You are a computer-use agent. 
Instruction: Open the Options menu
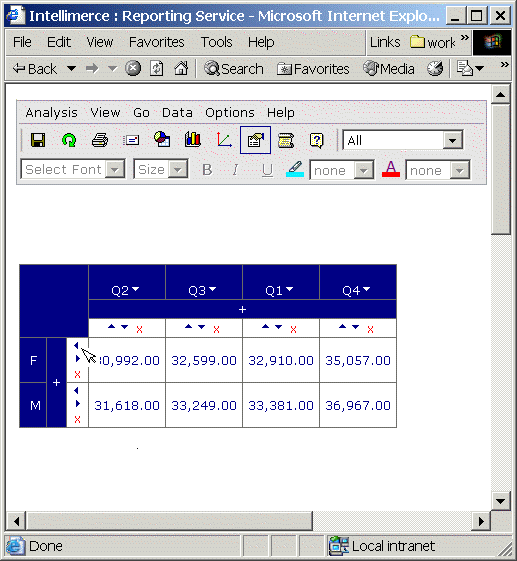230,113
